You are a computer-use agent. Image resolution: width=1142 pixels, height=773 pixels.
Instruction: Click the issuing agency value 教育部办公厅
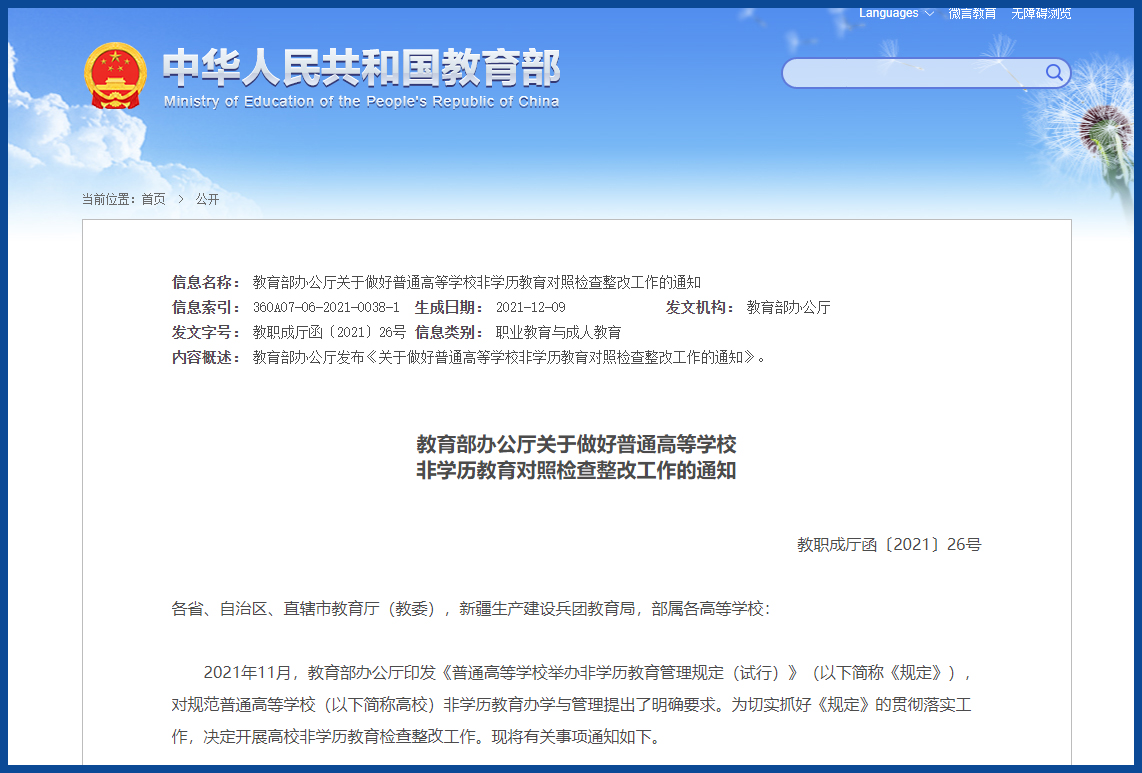[x=788, y=307]
